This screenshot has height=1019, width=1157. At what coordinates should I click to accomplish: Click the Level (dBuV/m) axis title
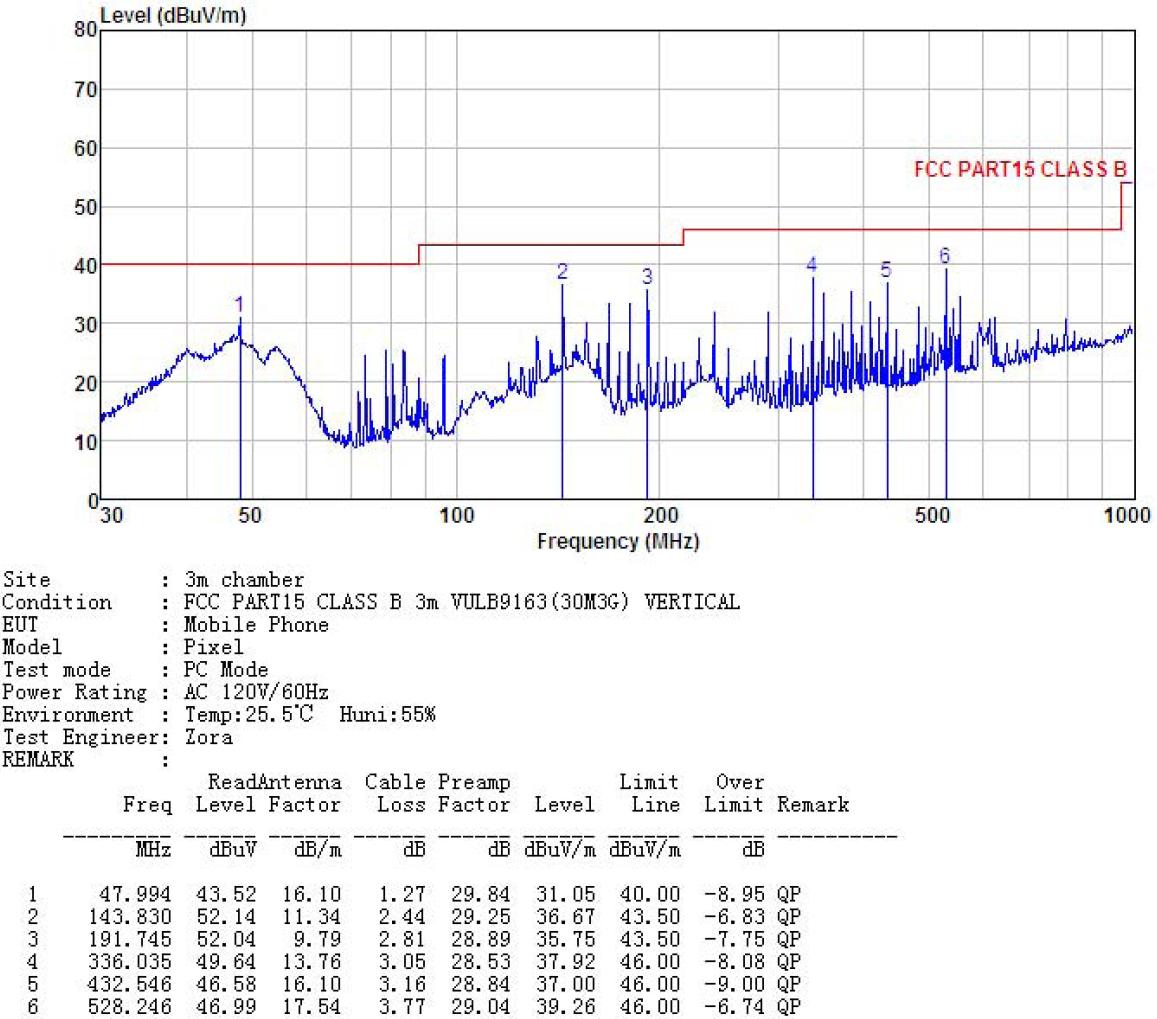(173, 15)
